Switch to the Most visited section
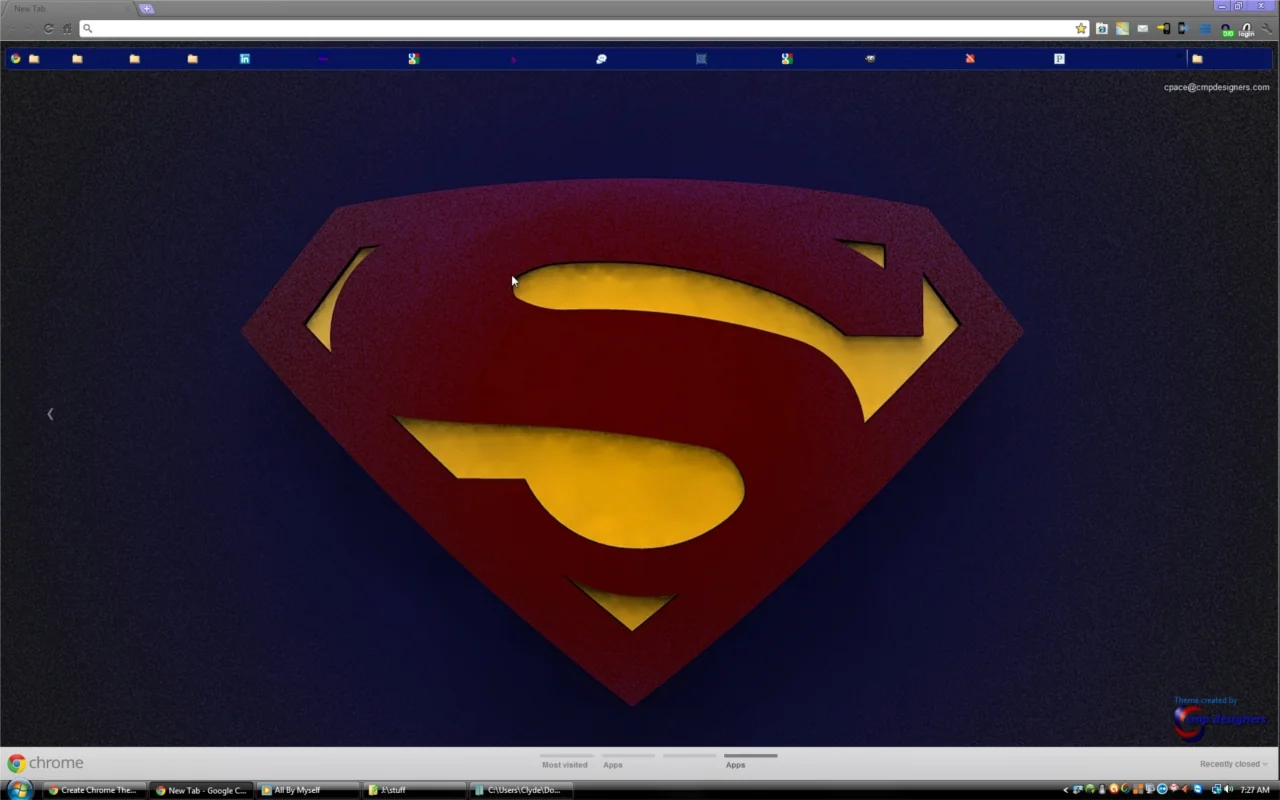Viewport: 1280px width, 800px height. [x=565, y=765]
